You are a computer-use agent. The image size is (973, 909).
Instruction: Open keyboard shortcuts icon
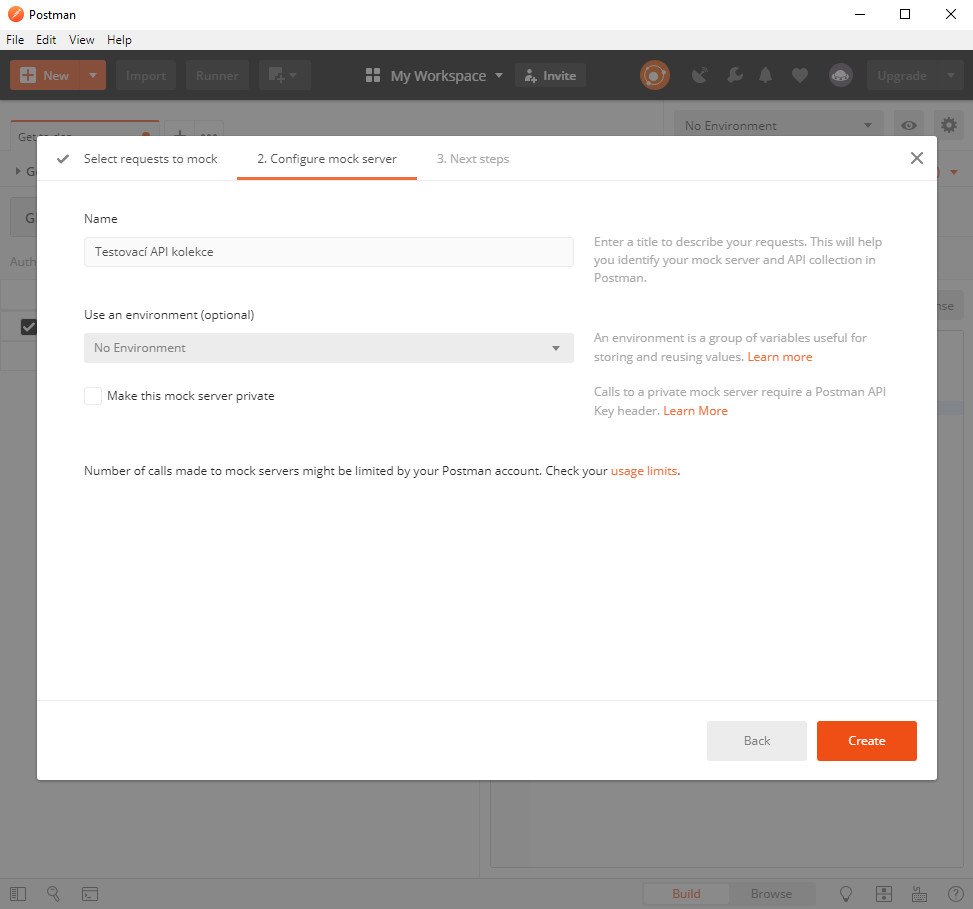click(920, 893)
